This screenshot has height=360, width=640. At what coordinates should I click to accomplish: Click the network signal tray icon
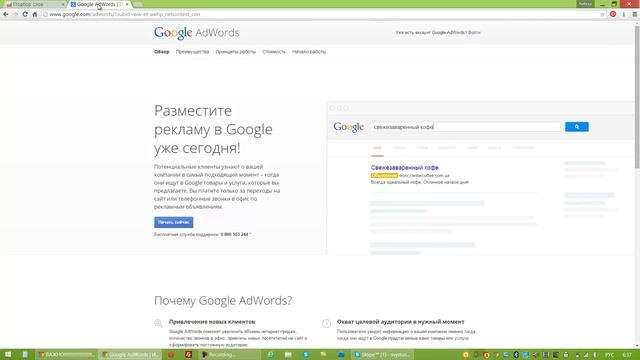point(586,355)
